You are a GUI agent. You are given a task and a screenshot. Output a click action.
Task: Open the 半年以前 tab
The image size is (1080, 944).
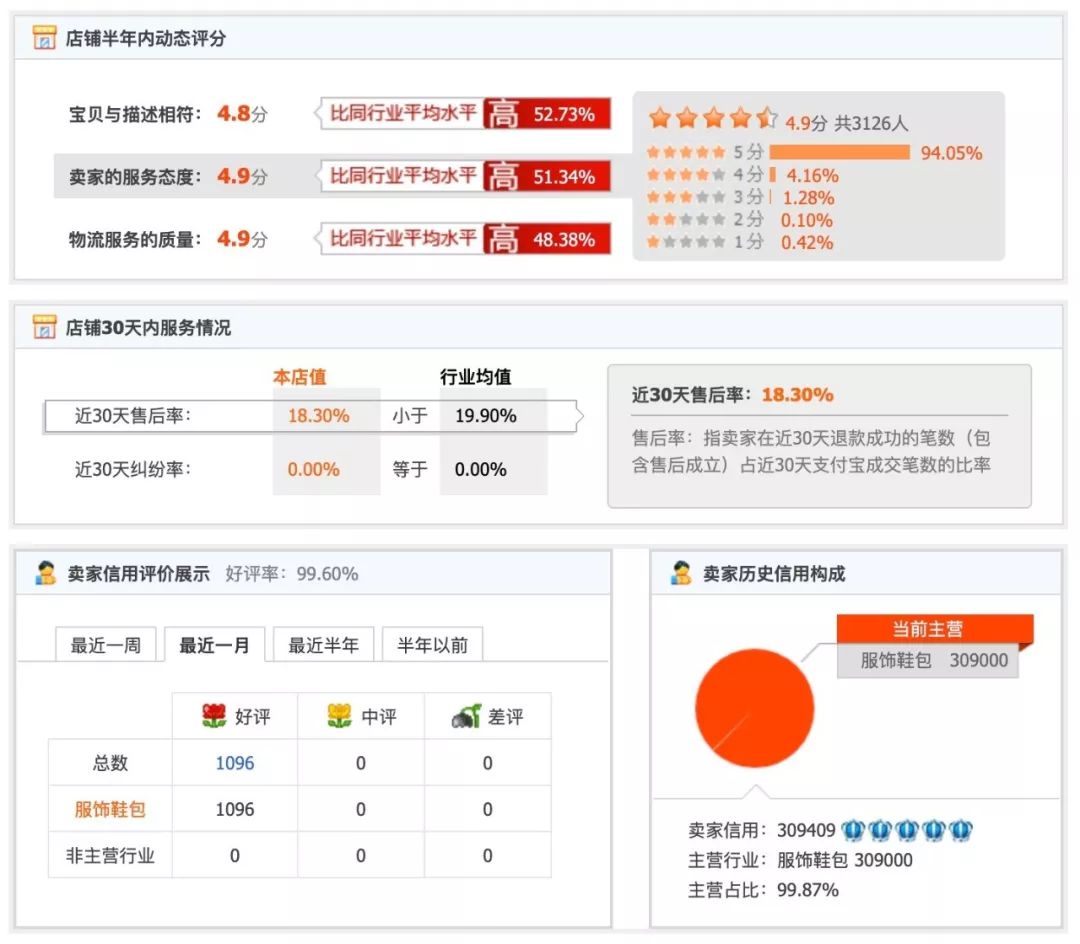(x=431, y=644)
